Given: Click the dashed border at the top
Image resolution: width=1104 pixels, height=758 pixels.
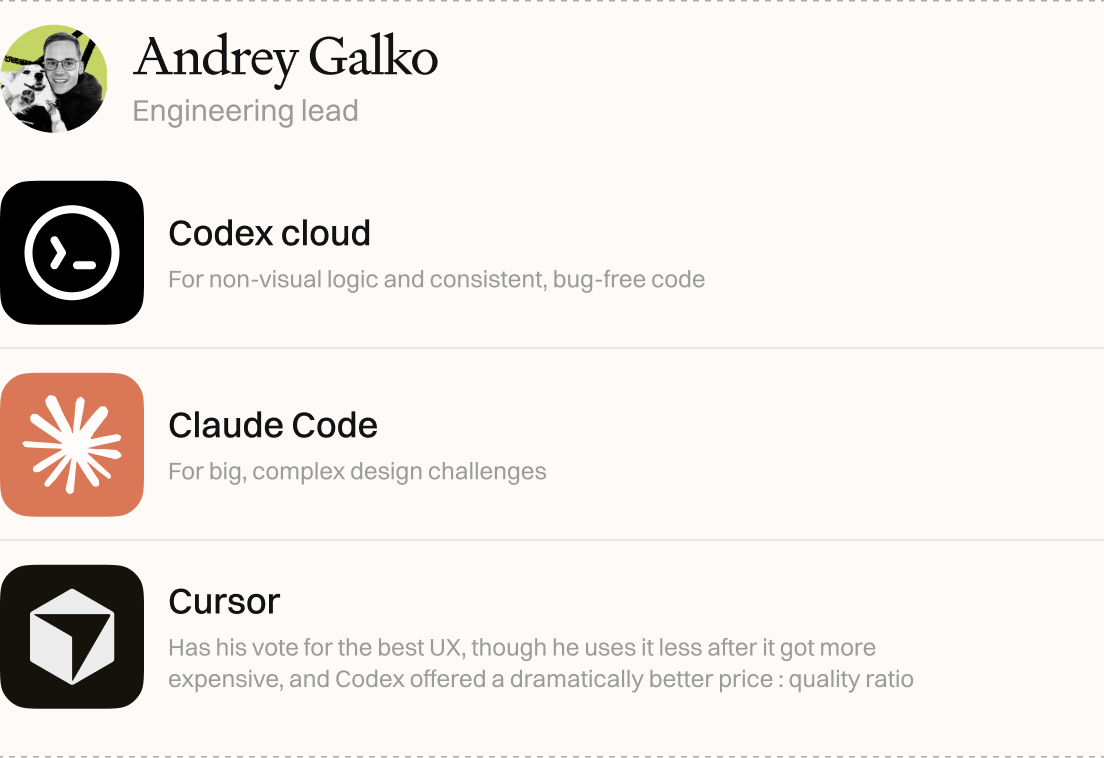Looking at the screenshot, I should pos(552,2).
